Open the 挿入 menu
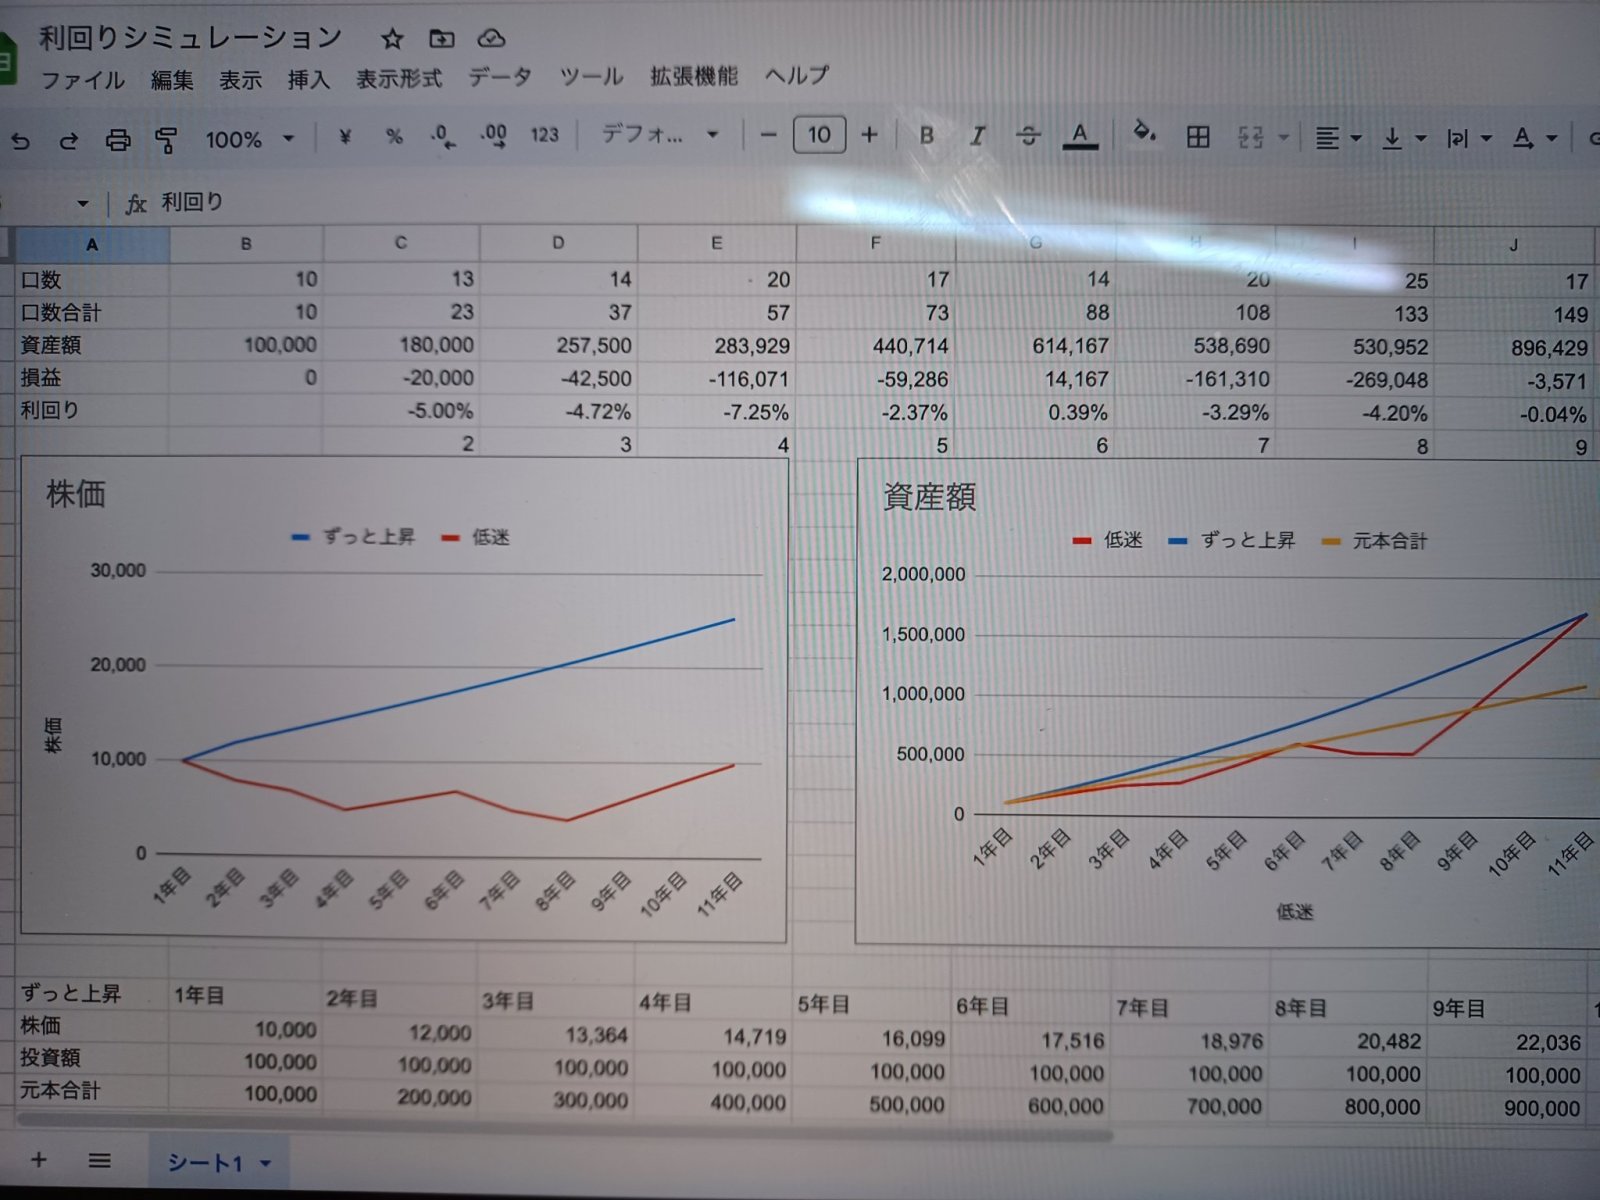The width and height of the screenshot is (1600, 1200). tap(308, 80)
